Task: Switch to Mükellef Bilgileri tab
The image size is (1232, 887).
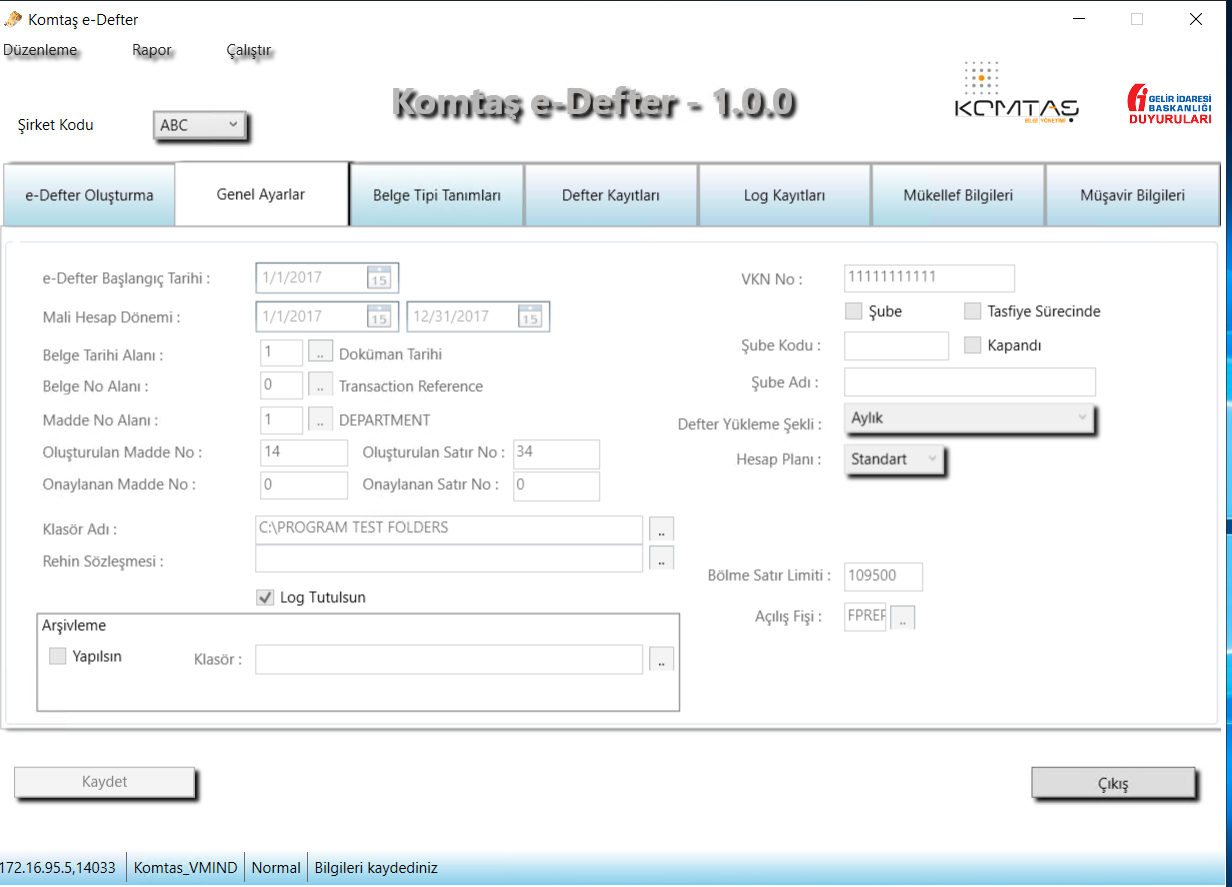Action: tap(958, 195)
